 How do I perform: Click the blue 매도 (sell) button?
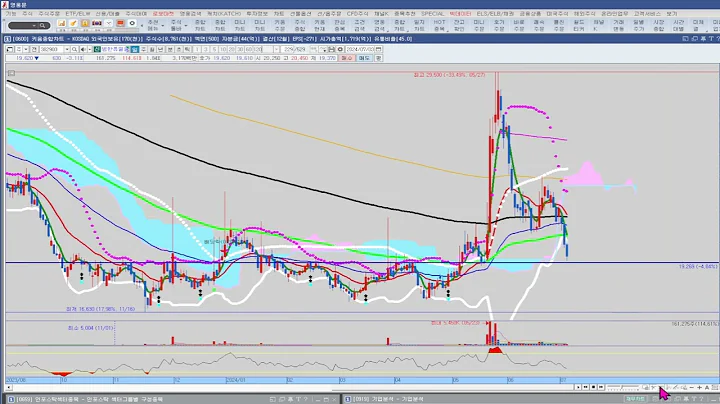click(364, 58)
